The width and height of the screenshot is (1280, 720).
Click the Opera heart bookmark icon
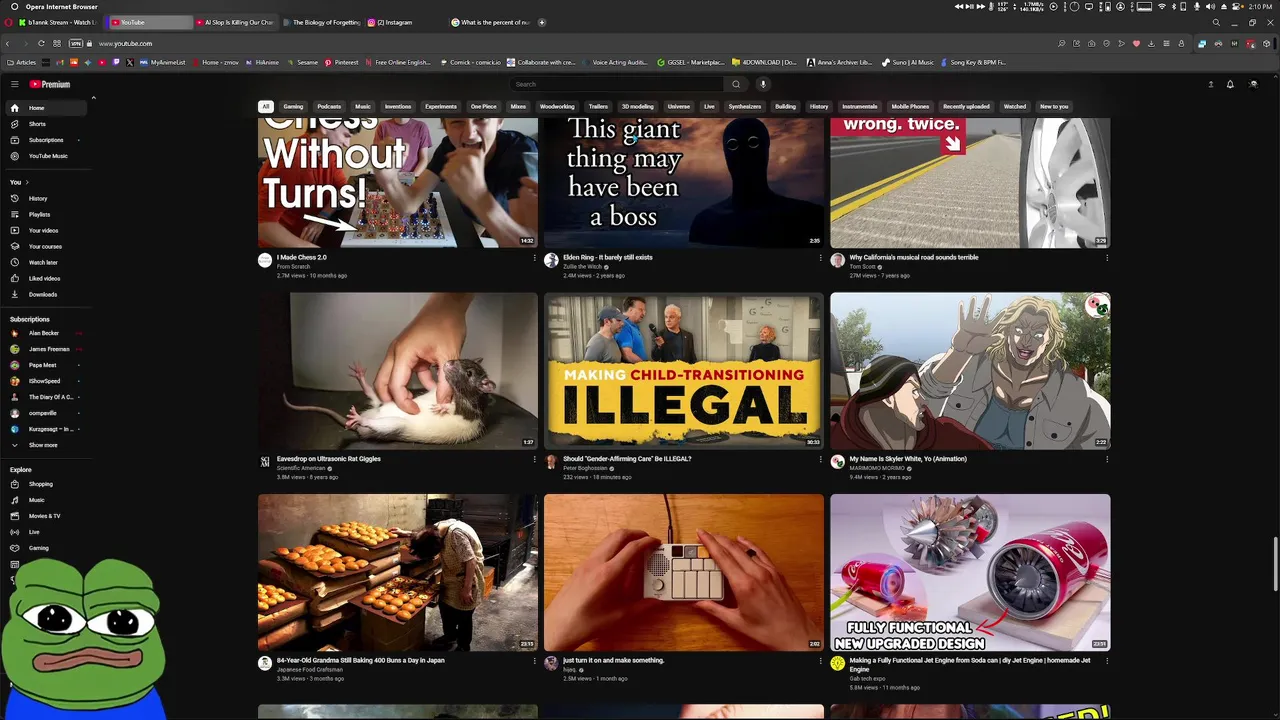(1136, 43)
